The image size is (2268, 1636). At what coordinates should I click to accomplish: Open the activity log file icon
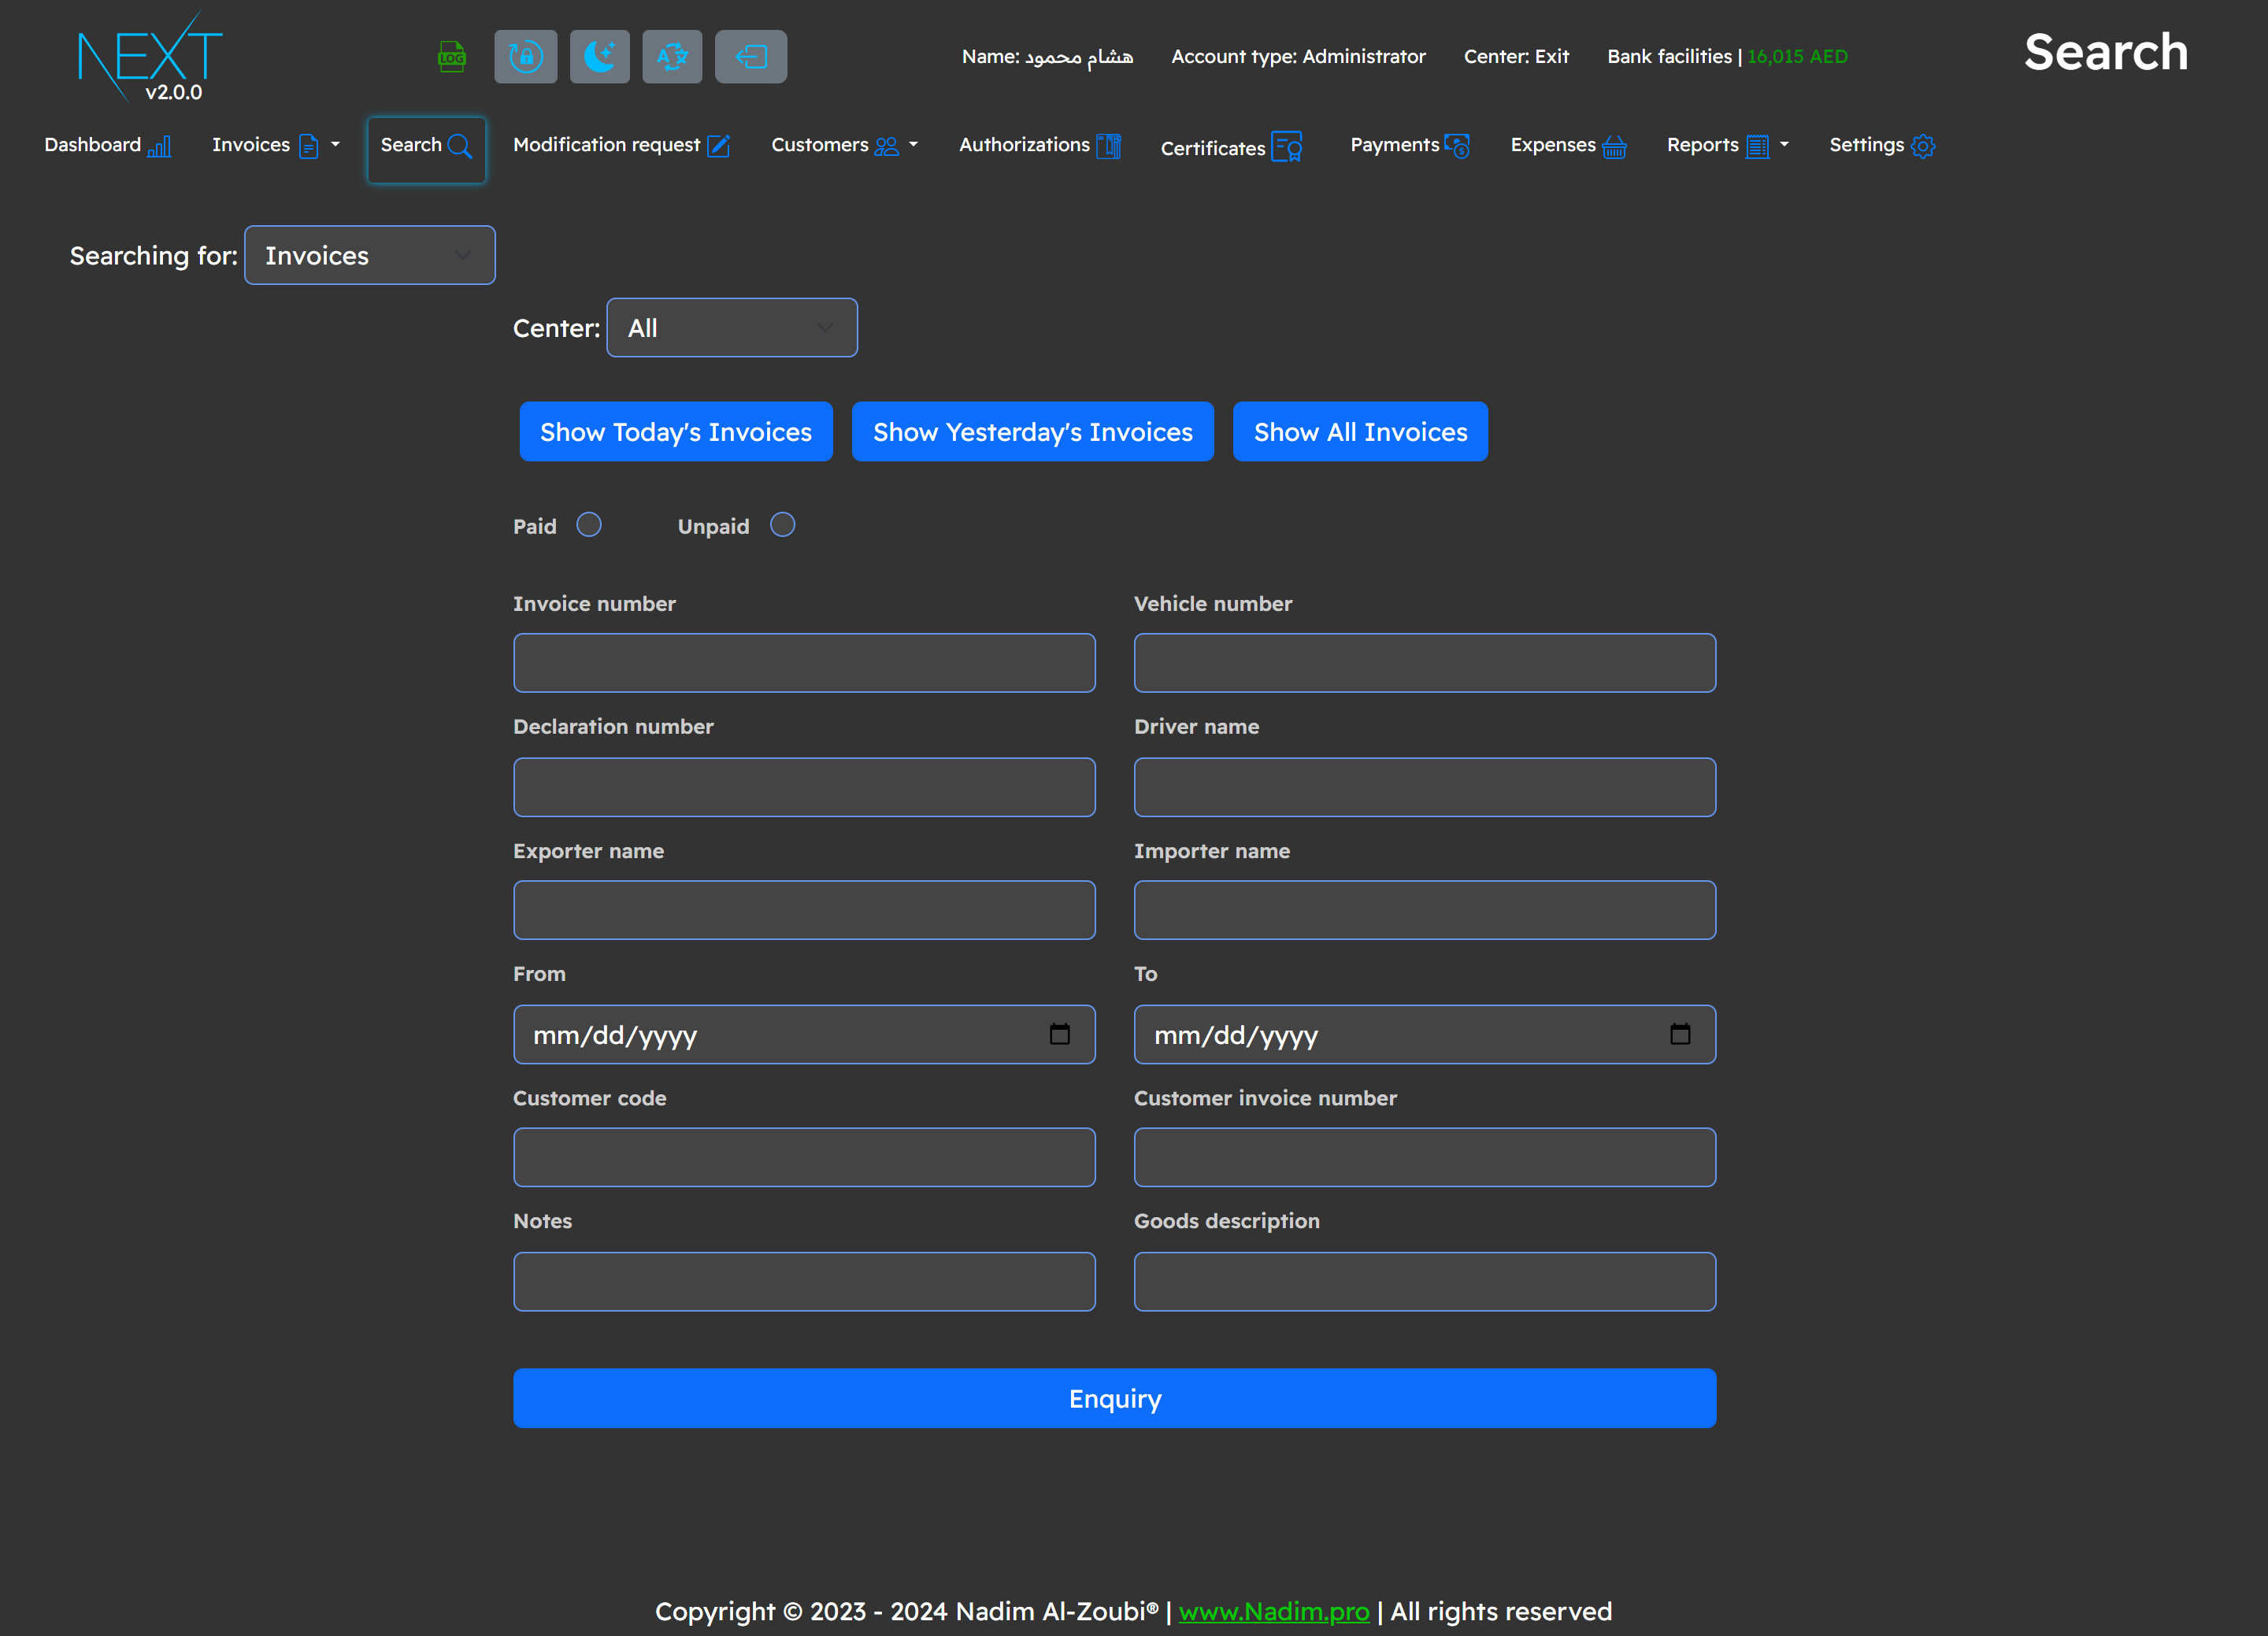coord(452,56)
